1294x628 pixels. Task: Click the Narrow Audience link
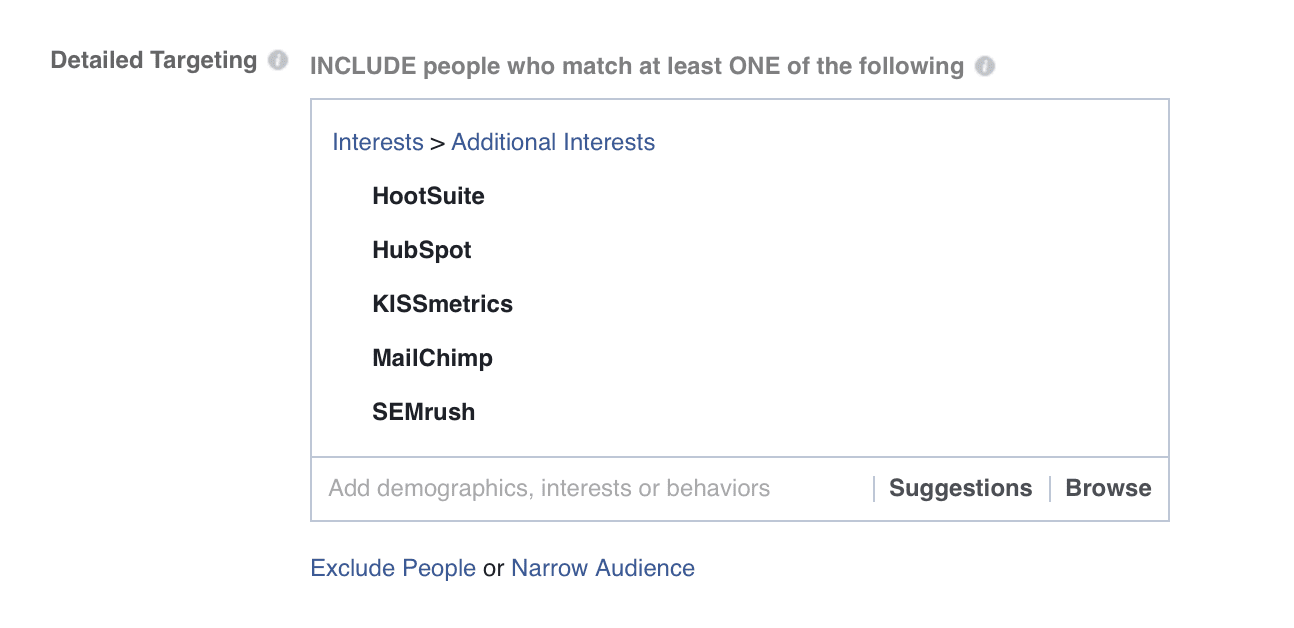pyautogui.click(x=602, y=569)
